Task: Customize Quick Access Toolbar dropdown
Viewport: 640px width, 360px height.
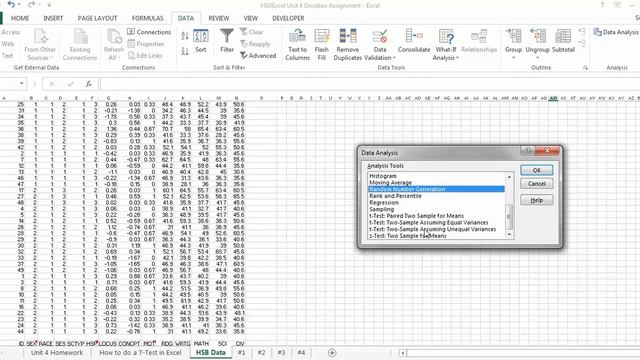Action: [49, 5]
